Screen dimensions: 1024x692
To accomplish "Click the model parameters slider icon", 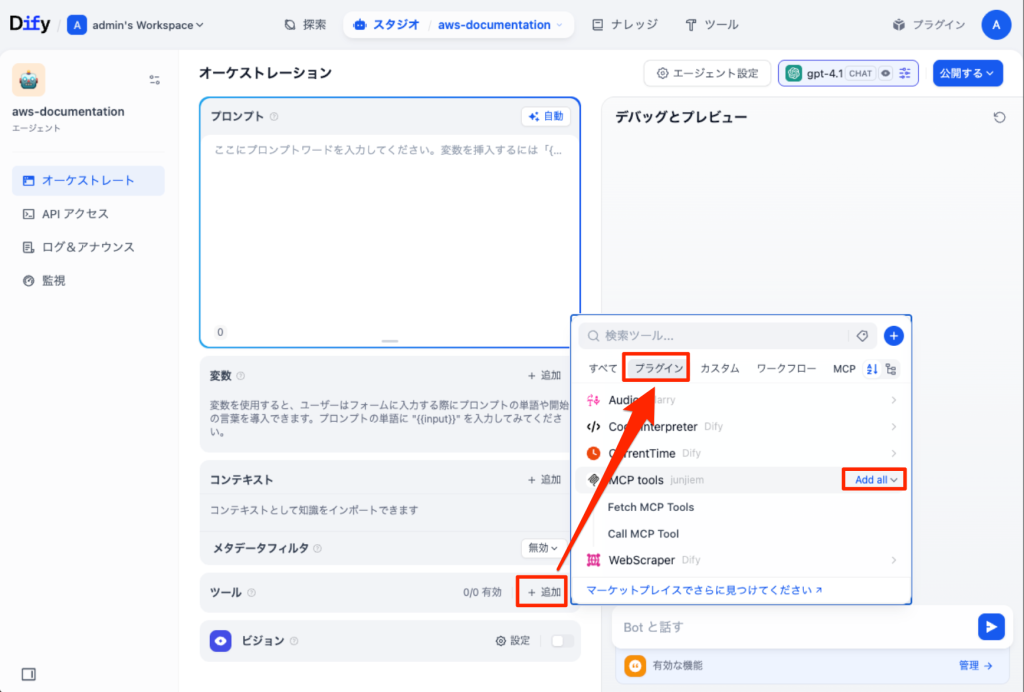I will 904,73.
